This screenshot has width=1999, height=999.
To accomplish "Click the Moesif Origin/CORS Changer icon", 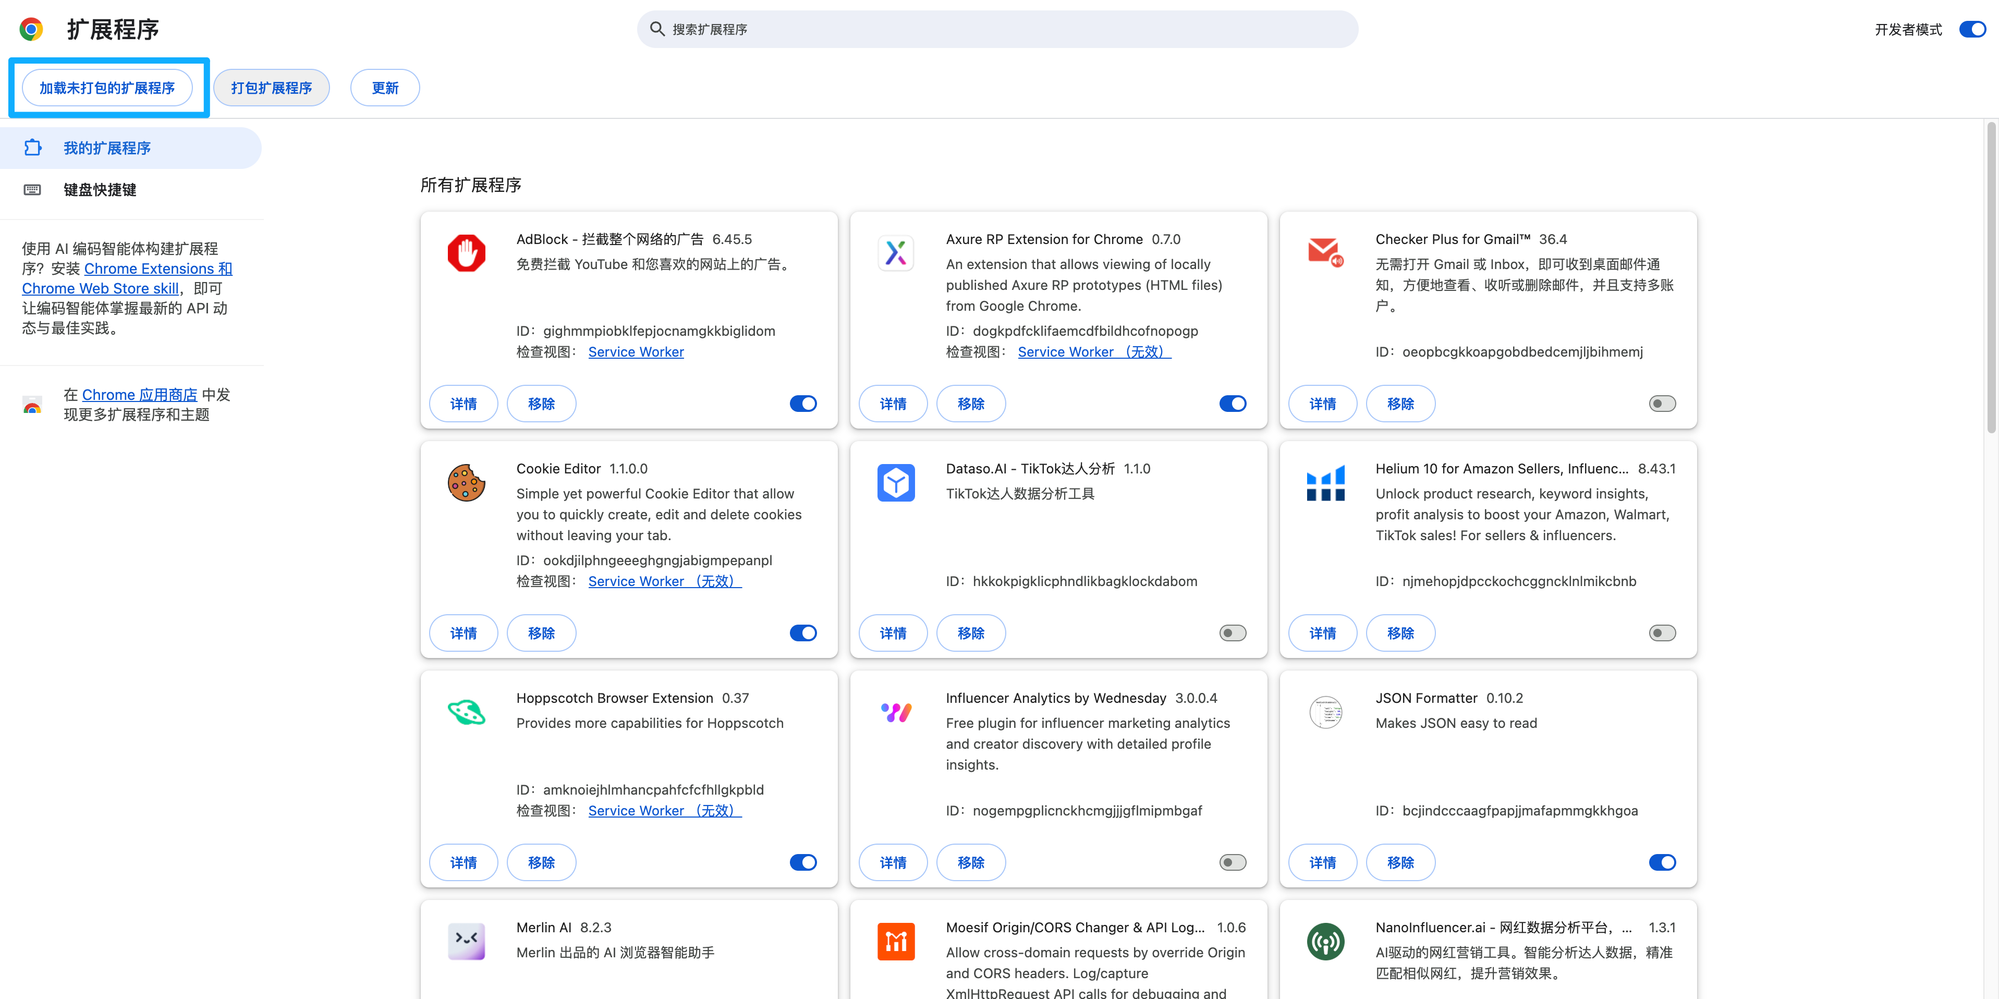I will point(896,941).
